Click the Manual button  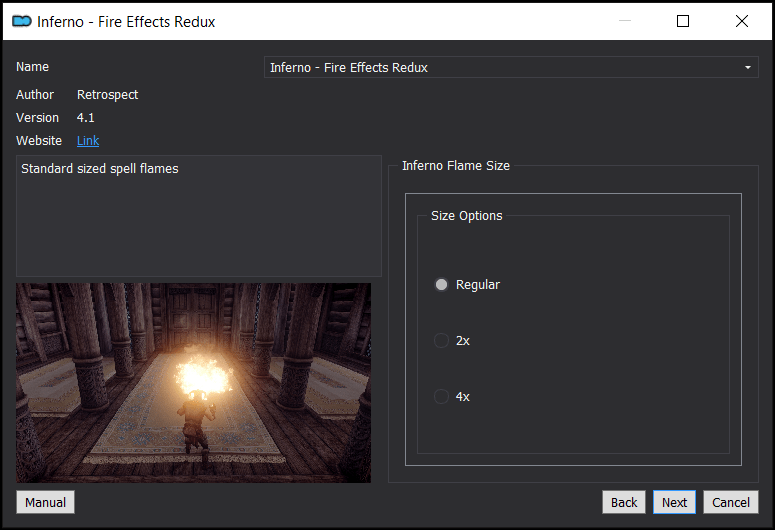point(45,502)
